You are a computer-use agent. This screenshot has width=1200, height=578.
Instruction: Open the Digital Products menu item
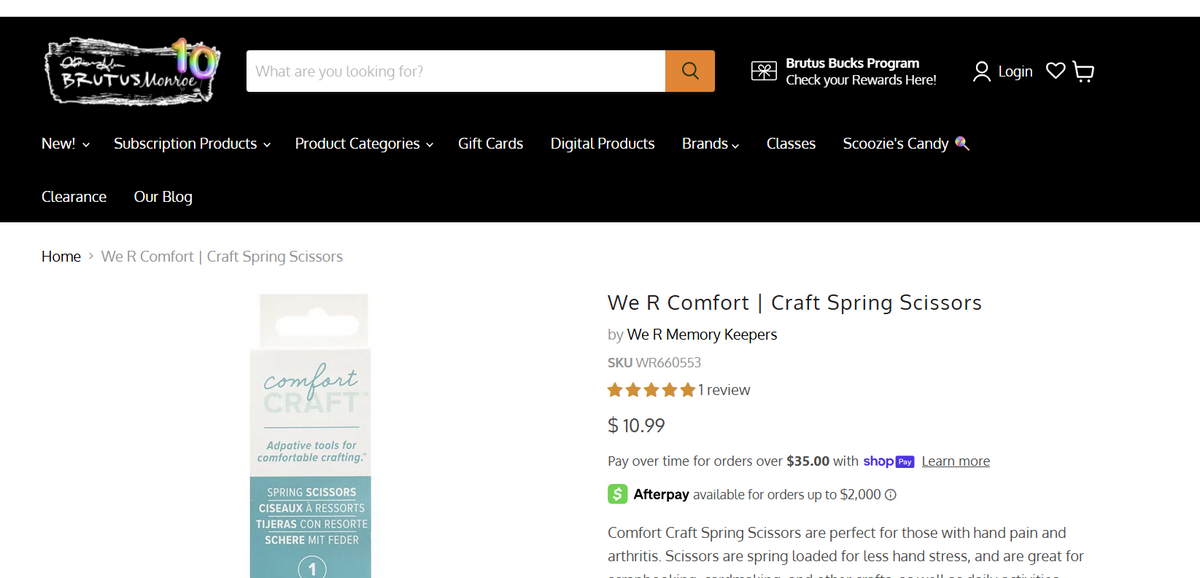tap(602, 144)
